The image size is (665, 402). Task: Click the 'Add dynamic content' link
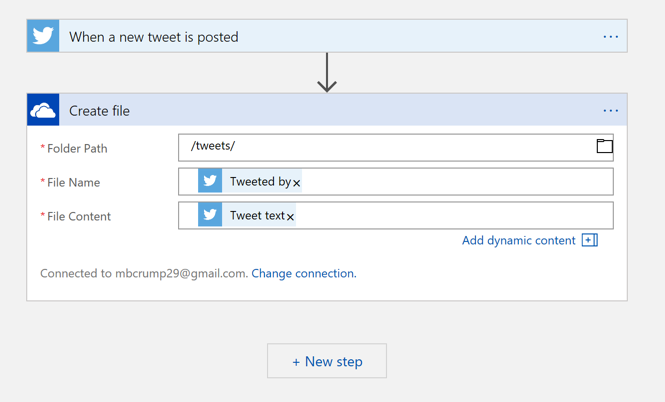click(x=518, y=240)
